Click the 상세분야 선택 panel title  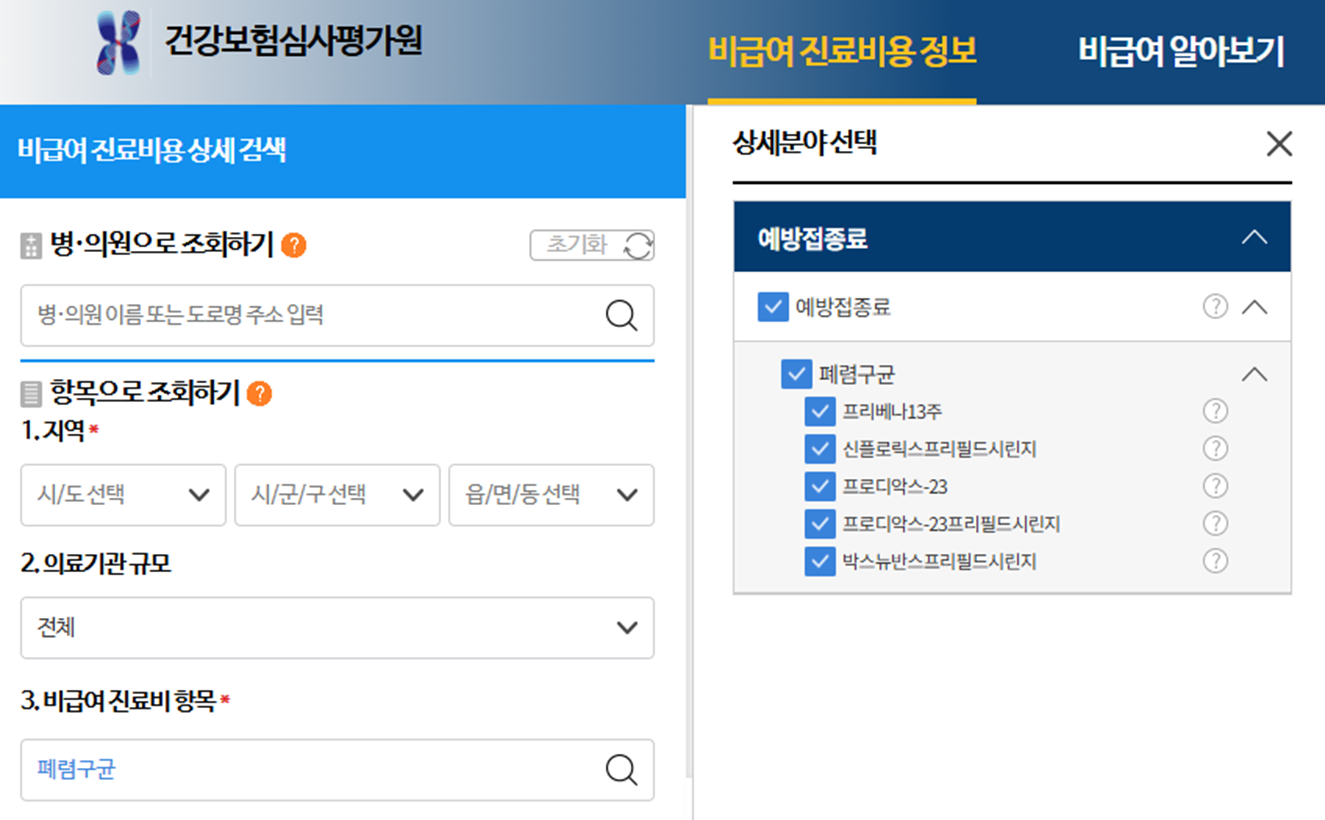[x=805, y=143]
